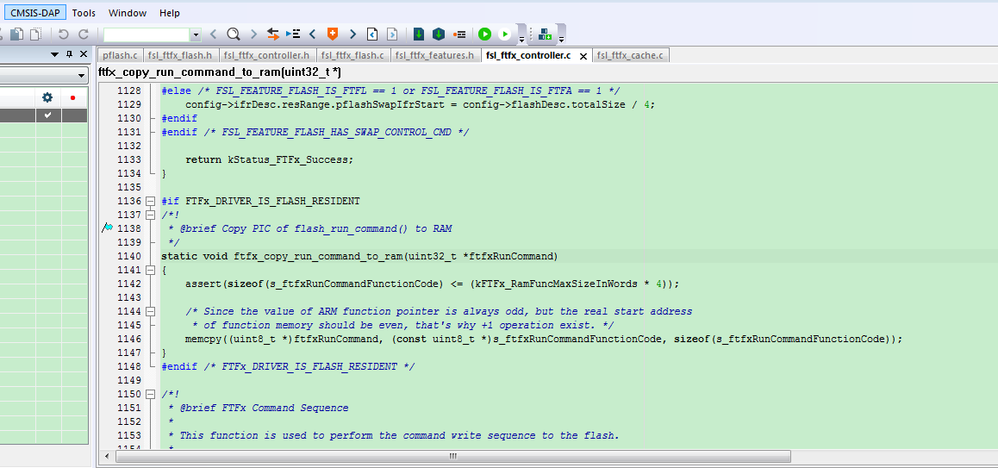Click the text 'return kStatus_FTFx_Success;'
998x468 pixels.
click(269, 159)
